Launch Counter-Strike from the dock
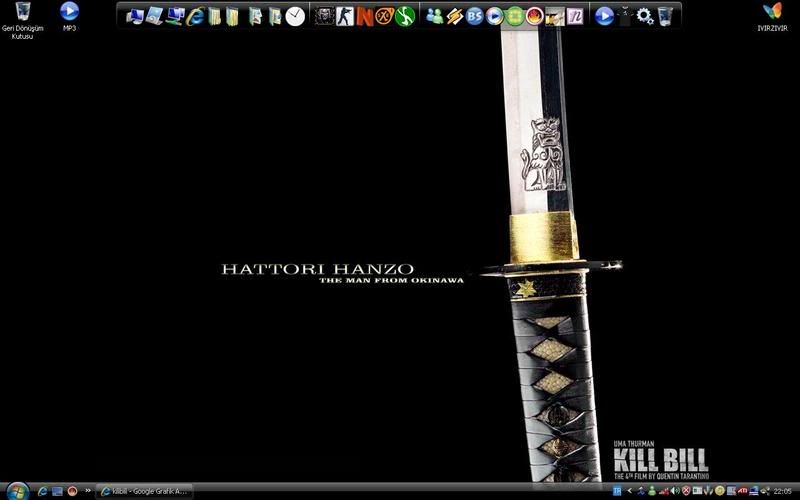This screenshot has height=500, width=800. coord(344,16)
